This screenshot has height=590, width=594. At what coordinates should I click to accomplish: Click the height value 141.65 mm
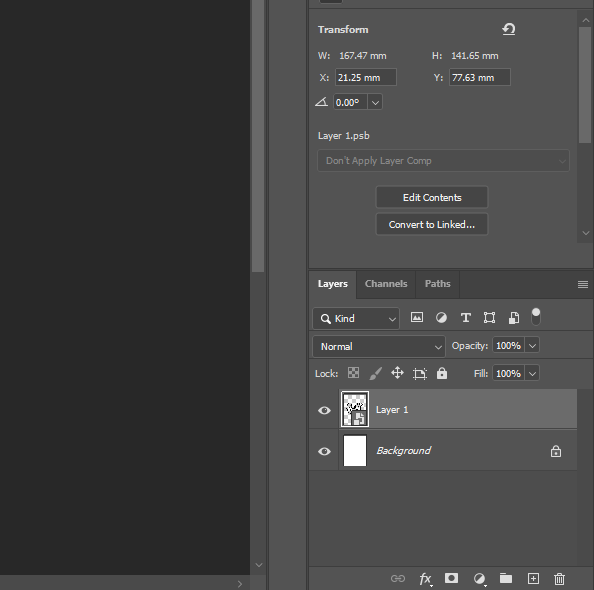475,56
